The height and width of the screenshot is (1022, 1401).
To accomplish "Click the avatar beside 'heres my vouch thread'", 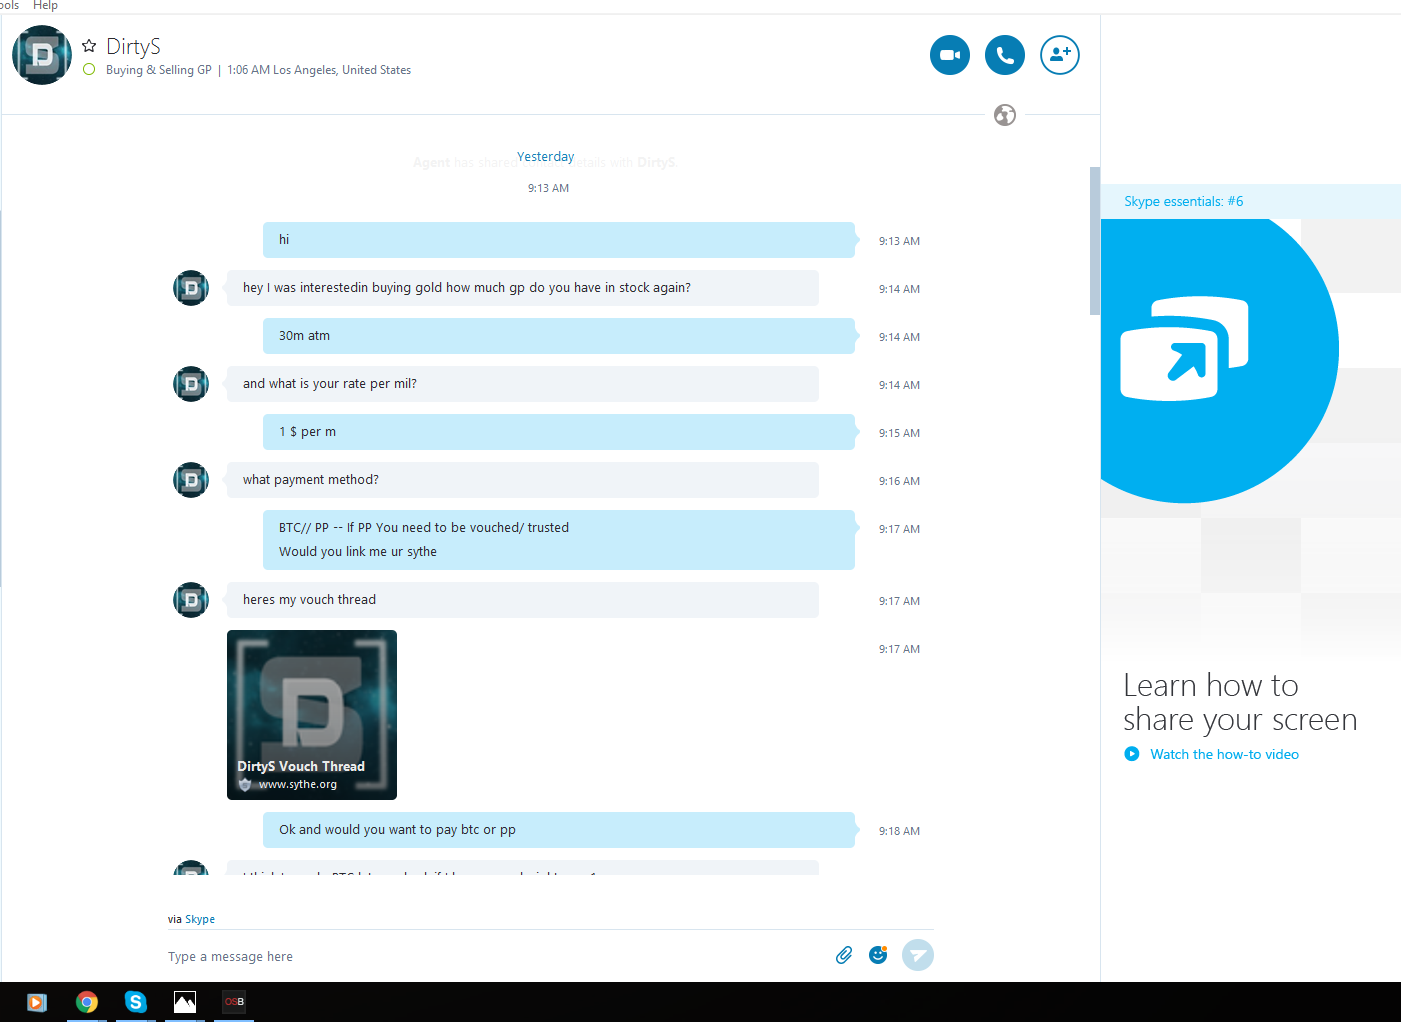I will (191, 600).
